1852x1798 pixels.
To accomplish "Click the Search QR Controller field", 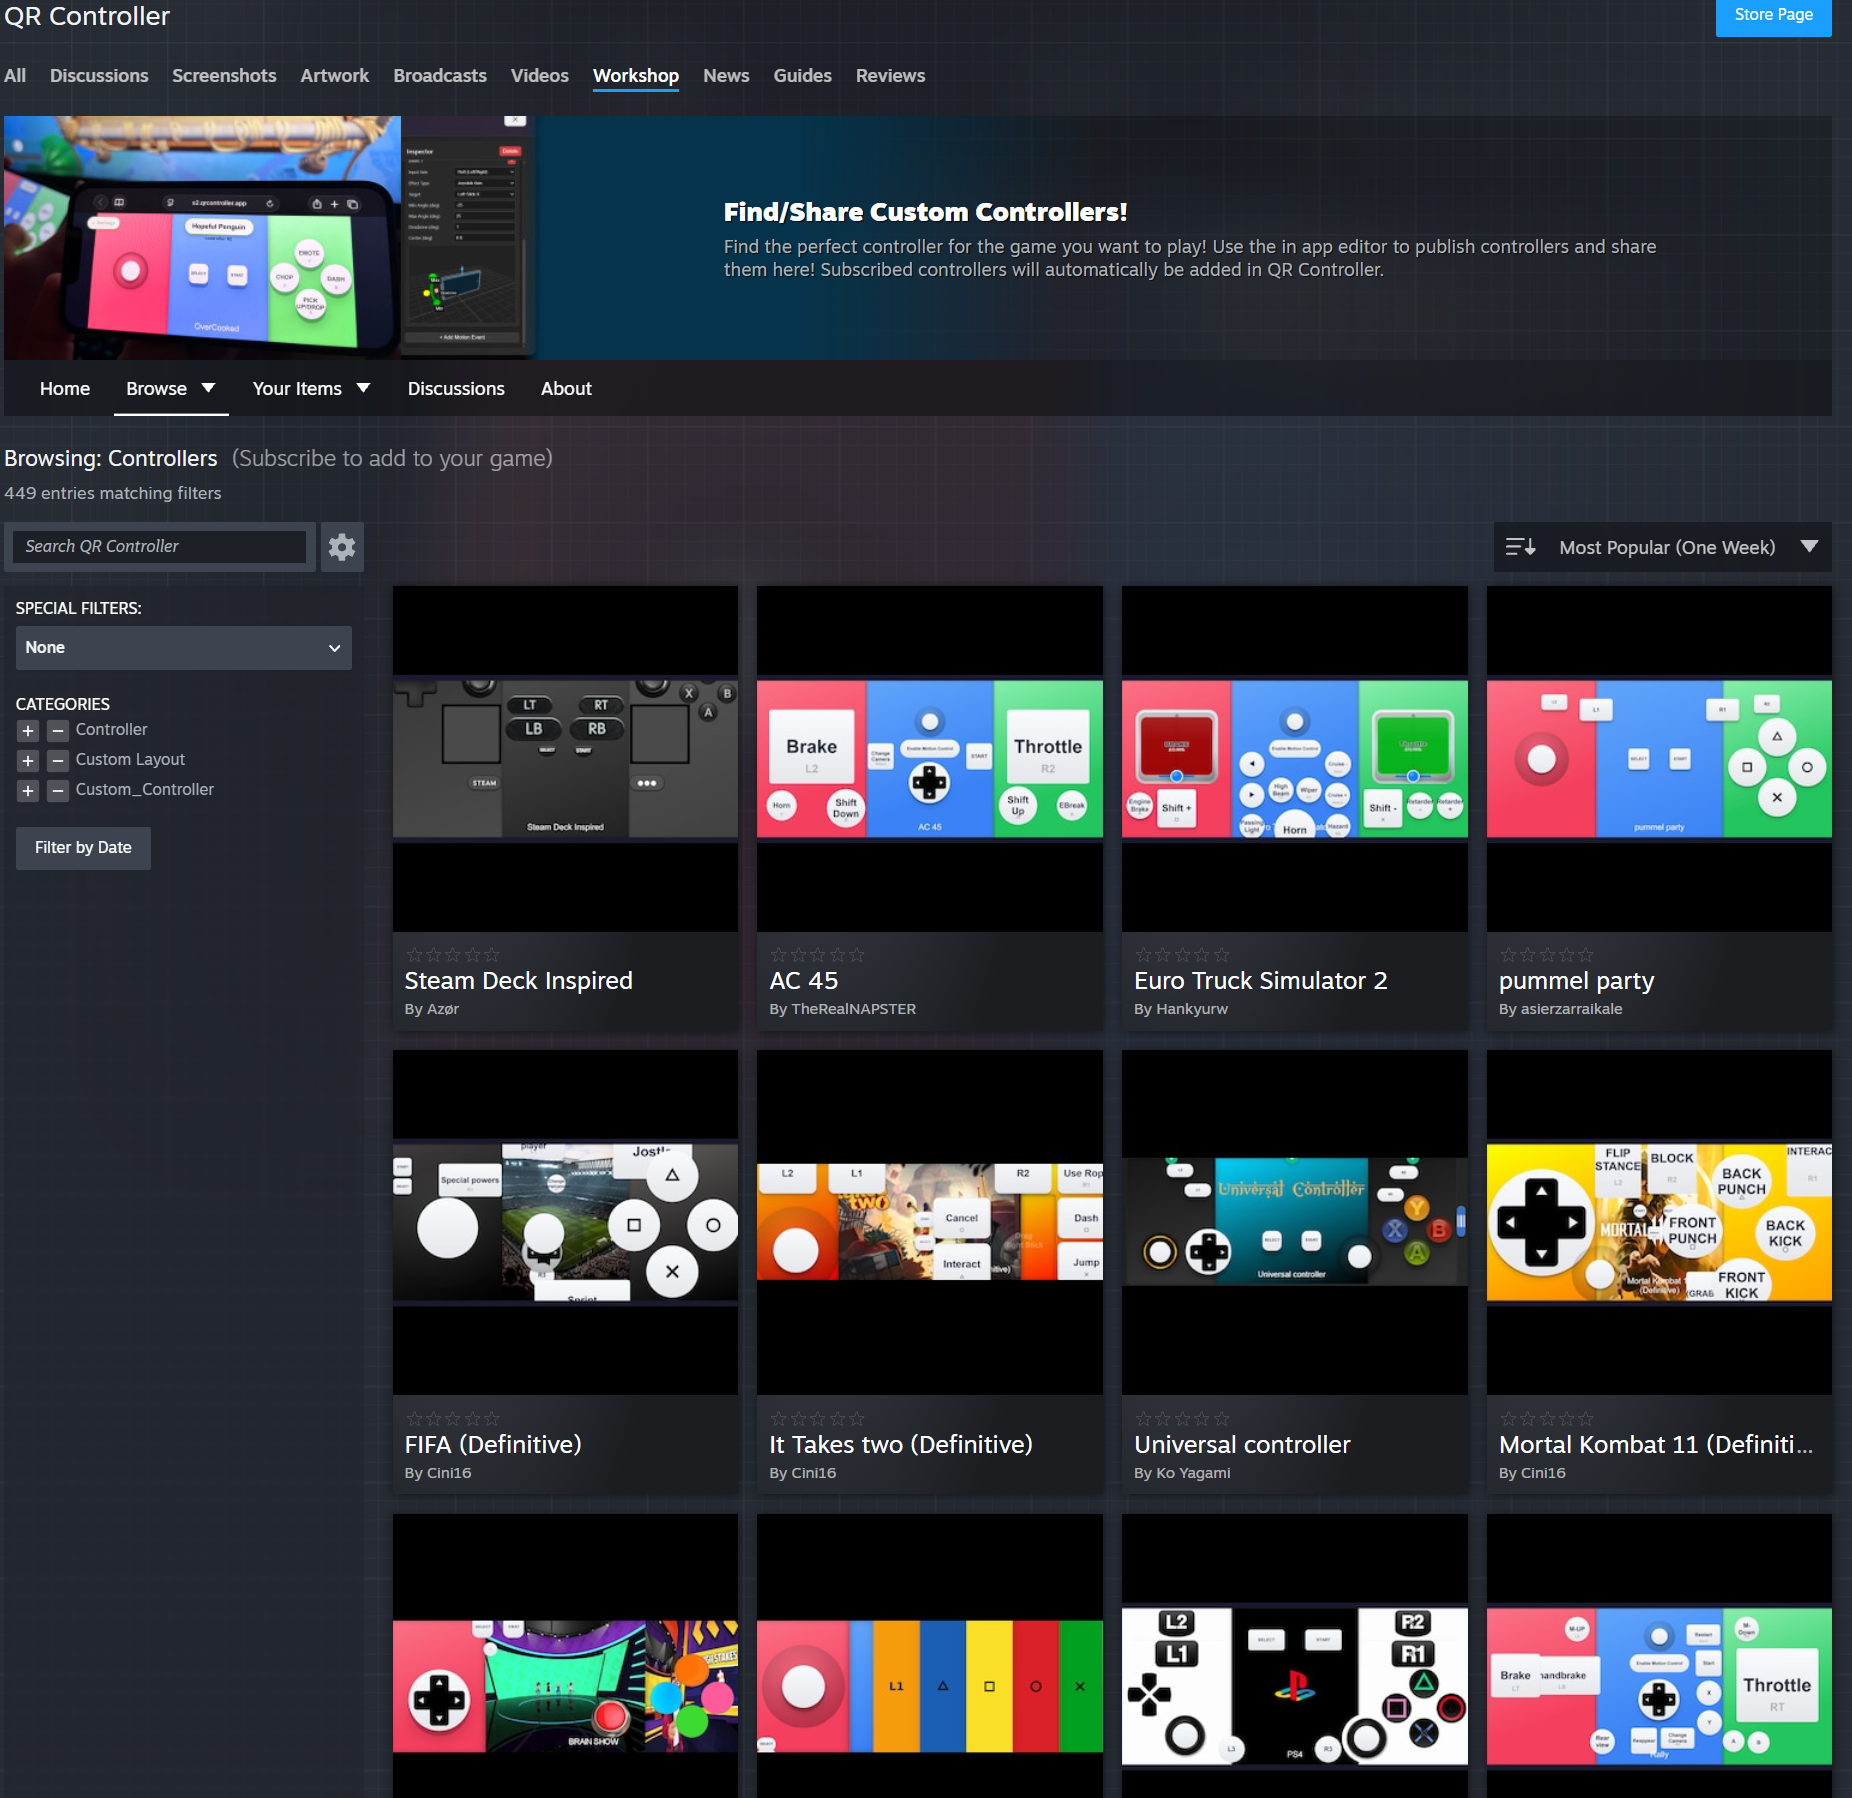I will [x=159, y=547].
